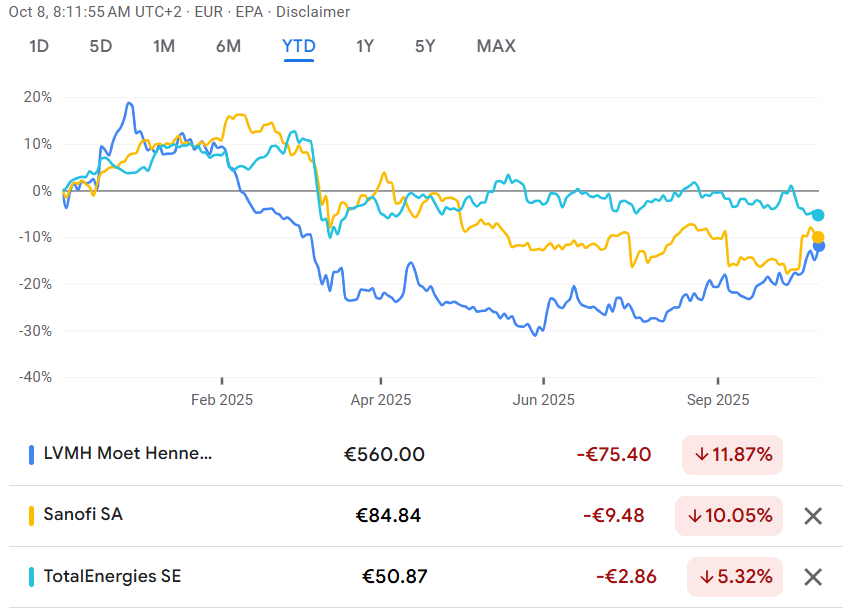Switch to the 1D time range

[39, 46]
